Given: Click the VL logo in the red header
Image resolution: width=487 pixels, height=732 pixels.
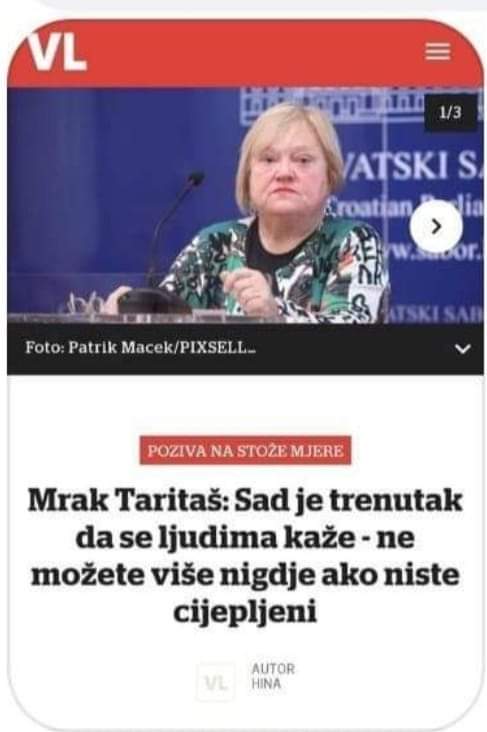Looking at the screenshot, I should point(58,52).
